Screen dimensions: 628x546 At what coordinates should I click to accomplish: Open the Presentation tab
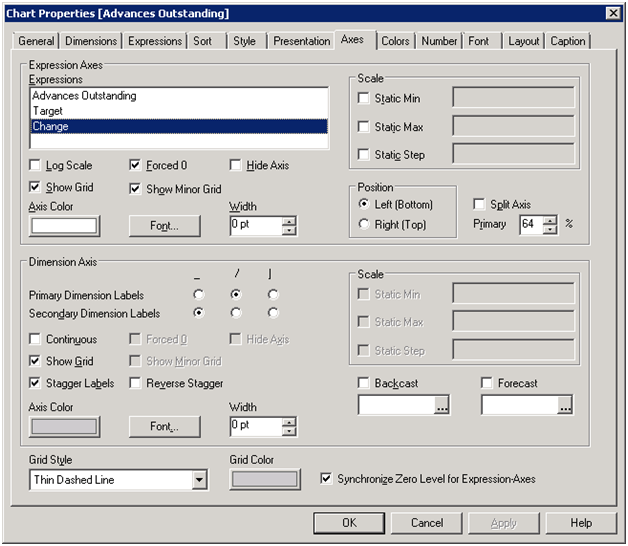tap(301, 41)
